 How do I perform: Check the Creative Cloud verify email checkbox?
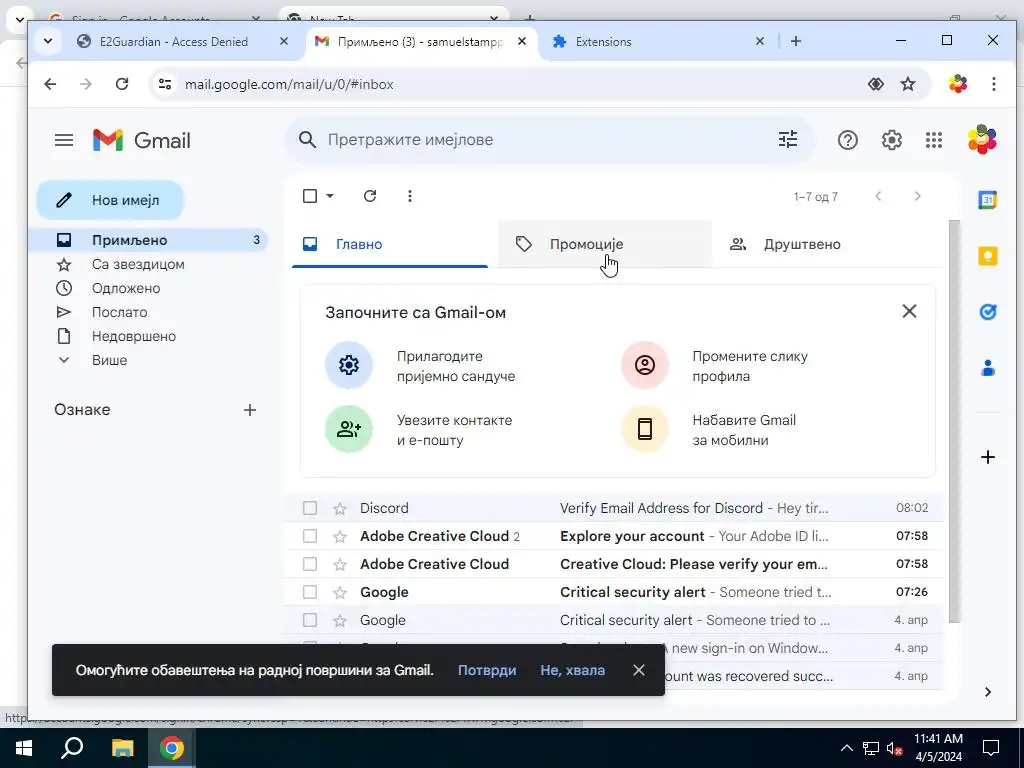pos(310,564)
